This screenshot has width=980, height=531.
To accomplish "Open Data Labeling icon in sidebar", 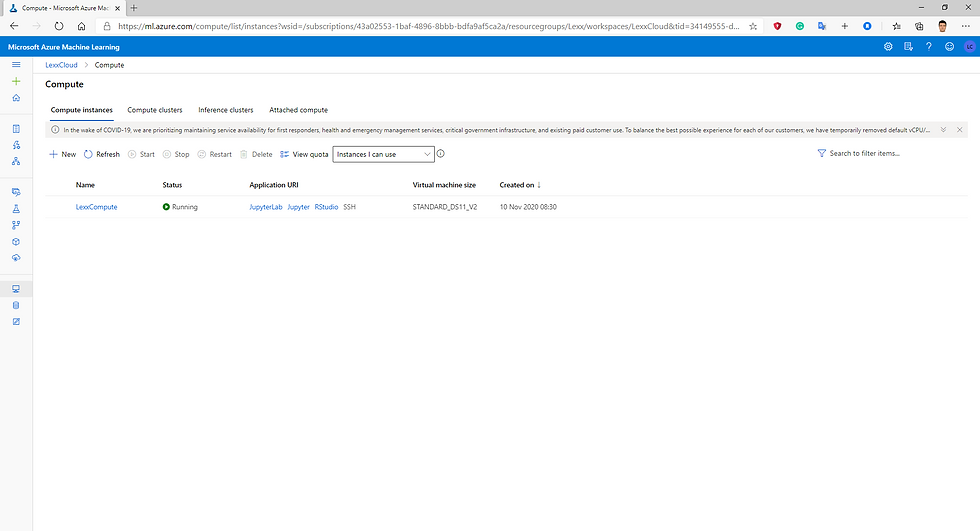I will 16,322.
